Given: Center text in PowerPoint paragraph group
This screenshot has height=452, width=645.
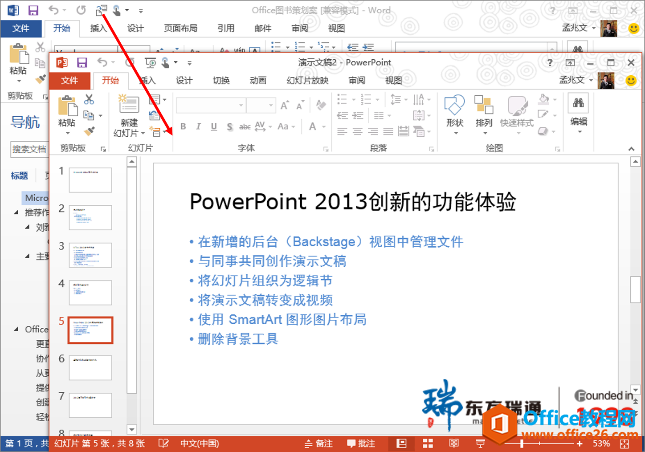Looking at the screenshot, I should point(358,132).
